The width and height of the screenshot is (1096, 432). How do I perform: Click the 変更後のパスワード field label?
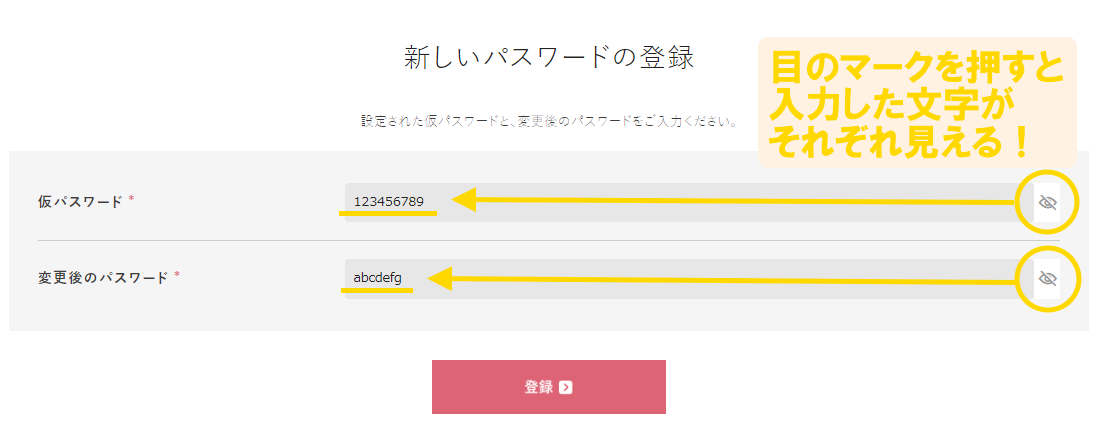coord(102,278)
